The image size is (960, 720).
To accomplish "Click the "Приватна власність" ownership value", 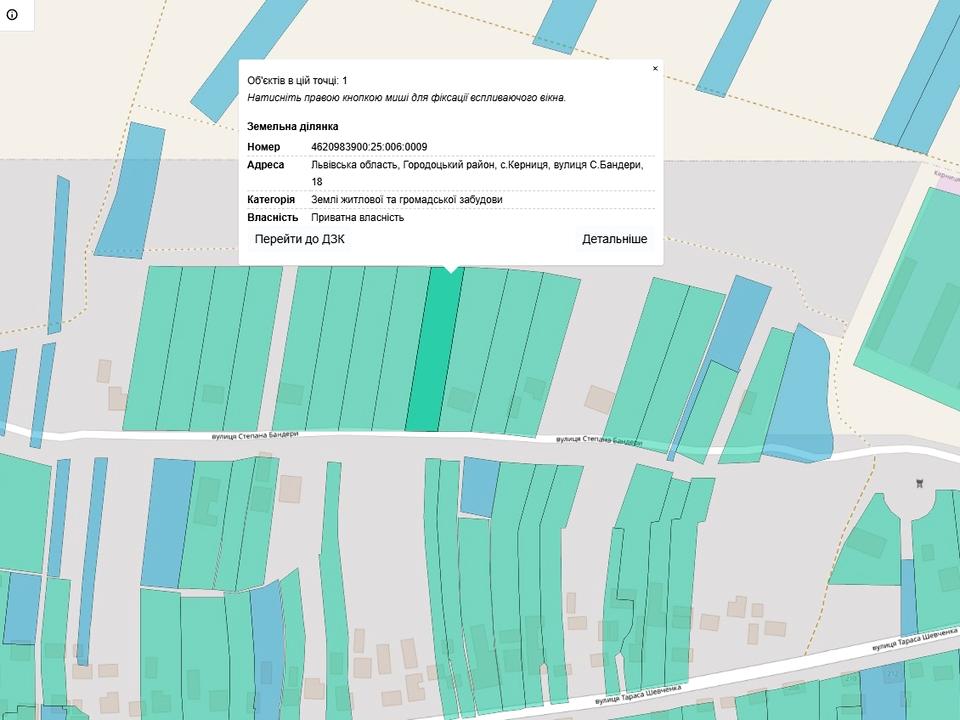I will (x=357, y=217).
